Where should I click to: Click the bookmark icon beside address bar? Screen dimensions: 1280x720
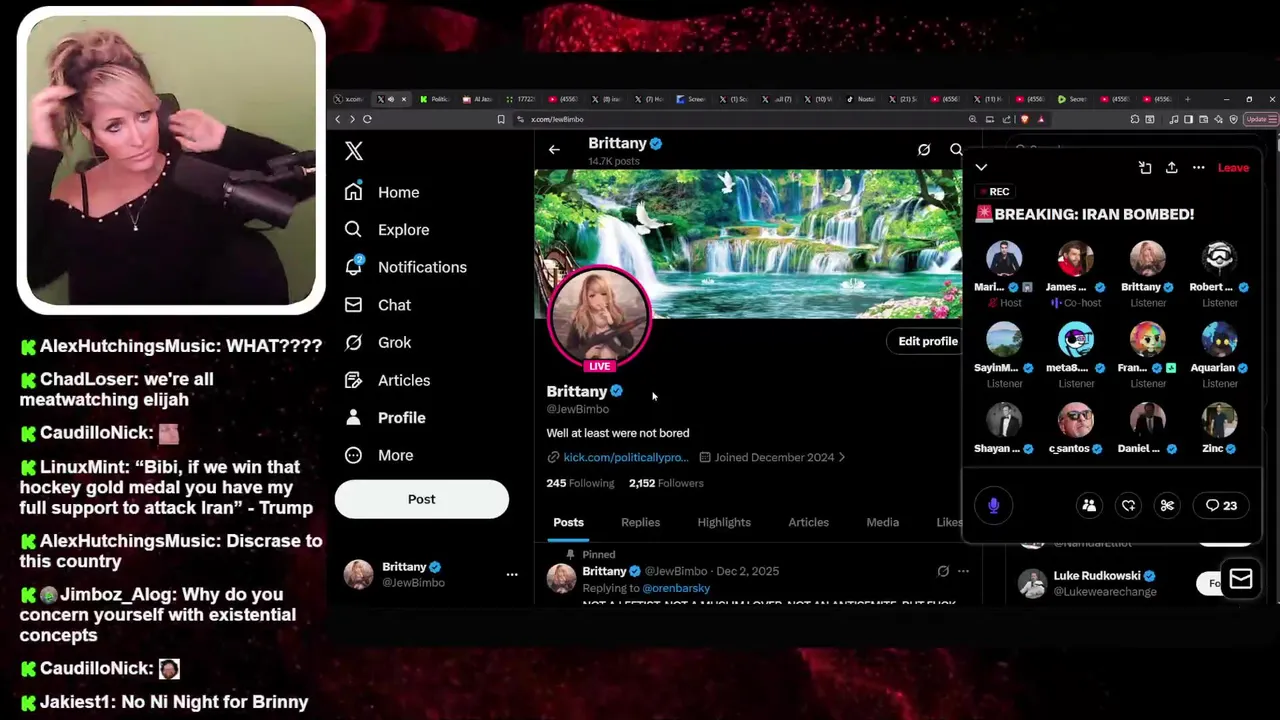[501, 119]
